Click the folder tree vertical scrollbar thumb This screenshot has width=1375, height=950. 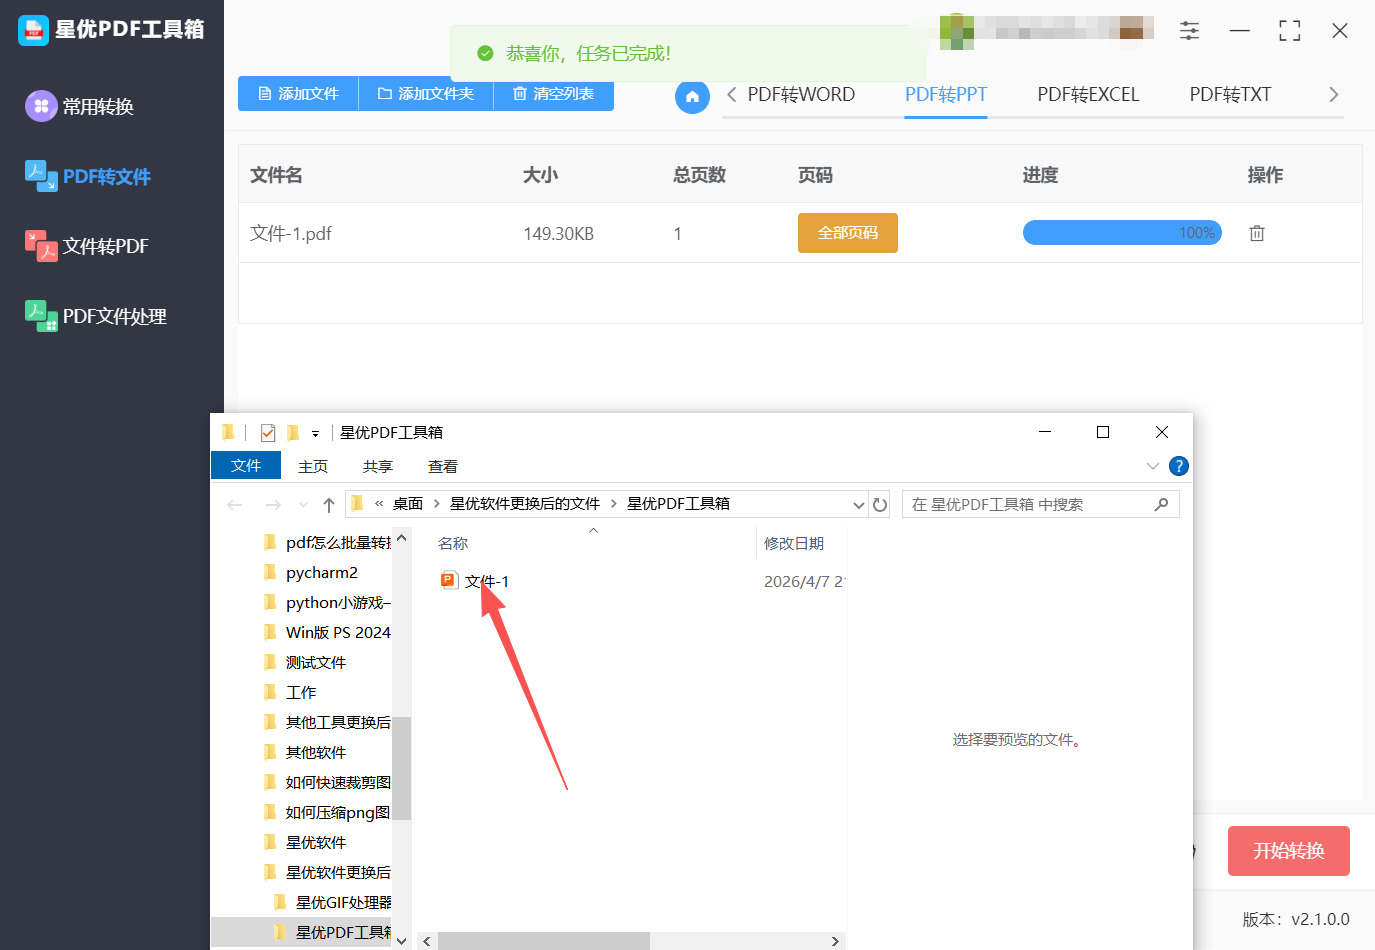click(401, 768)
